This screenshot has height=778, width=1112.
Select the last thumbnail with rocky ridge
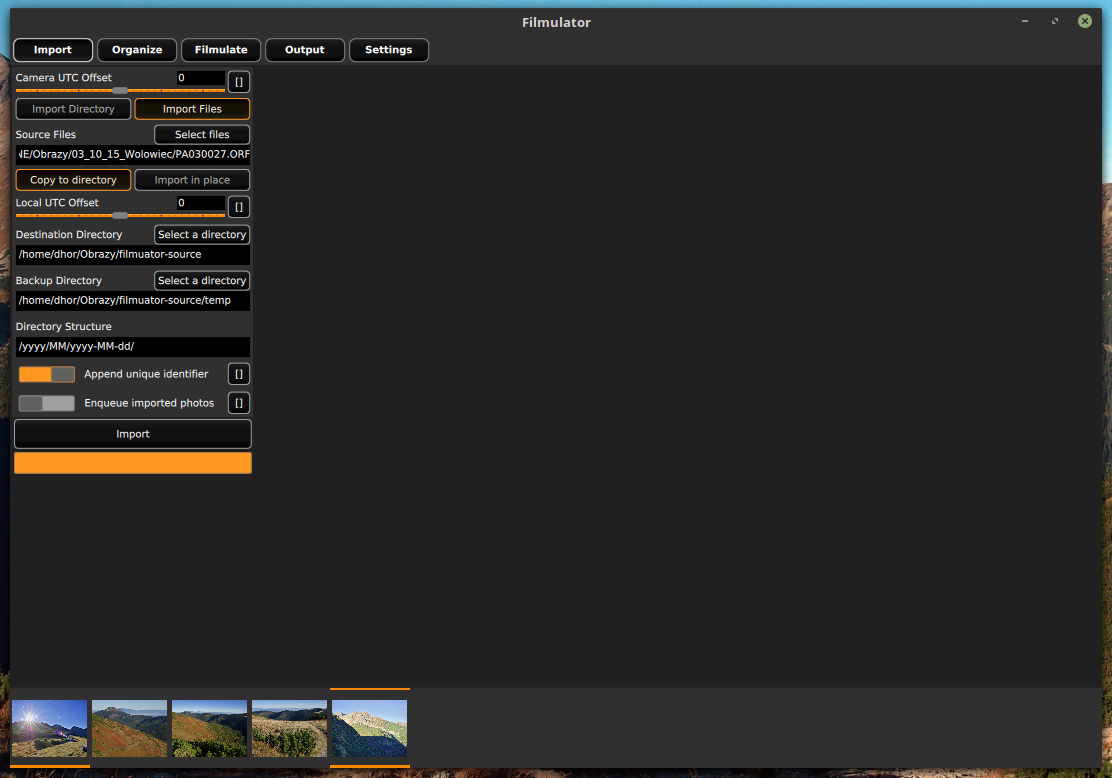click(369, 728)
